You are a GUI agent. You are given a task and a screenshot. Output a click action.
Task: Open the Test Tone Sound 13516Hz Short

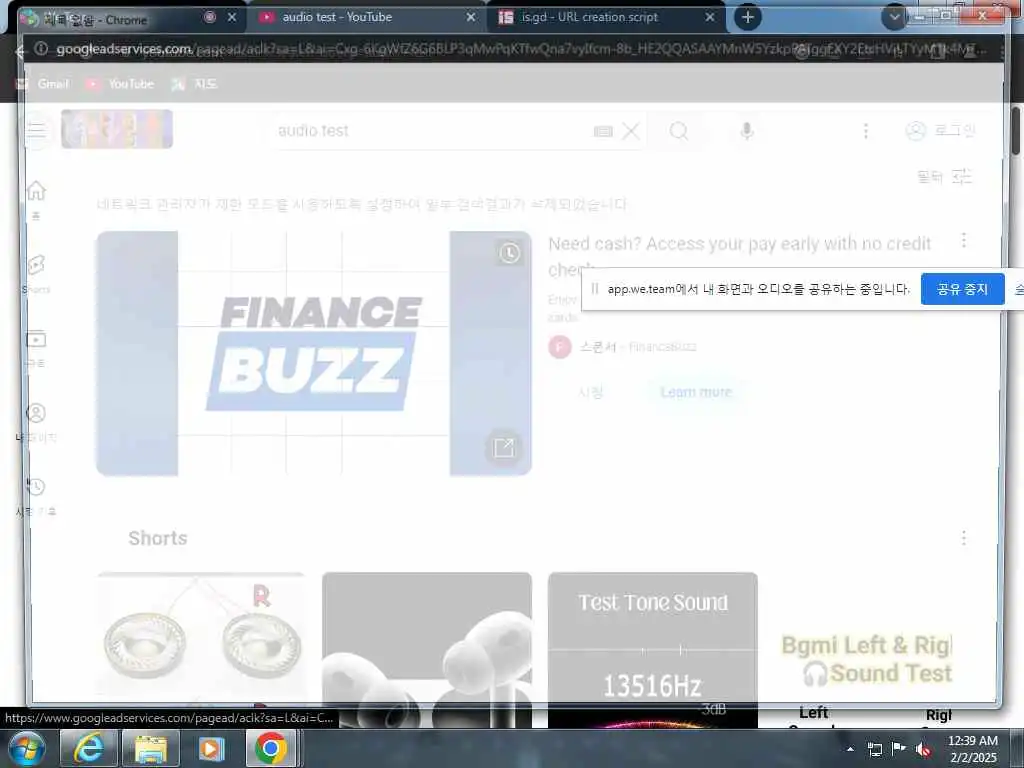[652, 650]
